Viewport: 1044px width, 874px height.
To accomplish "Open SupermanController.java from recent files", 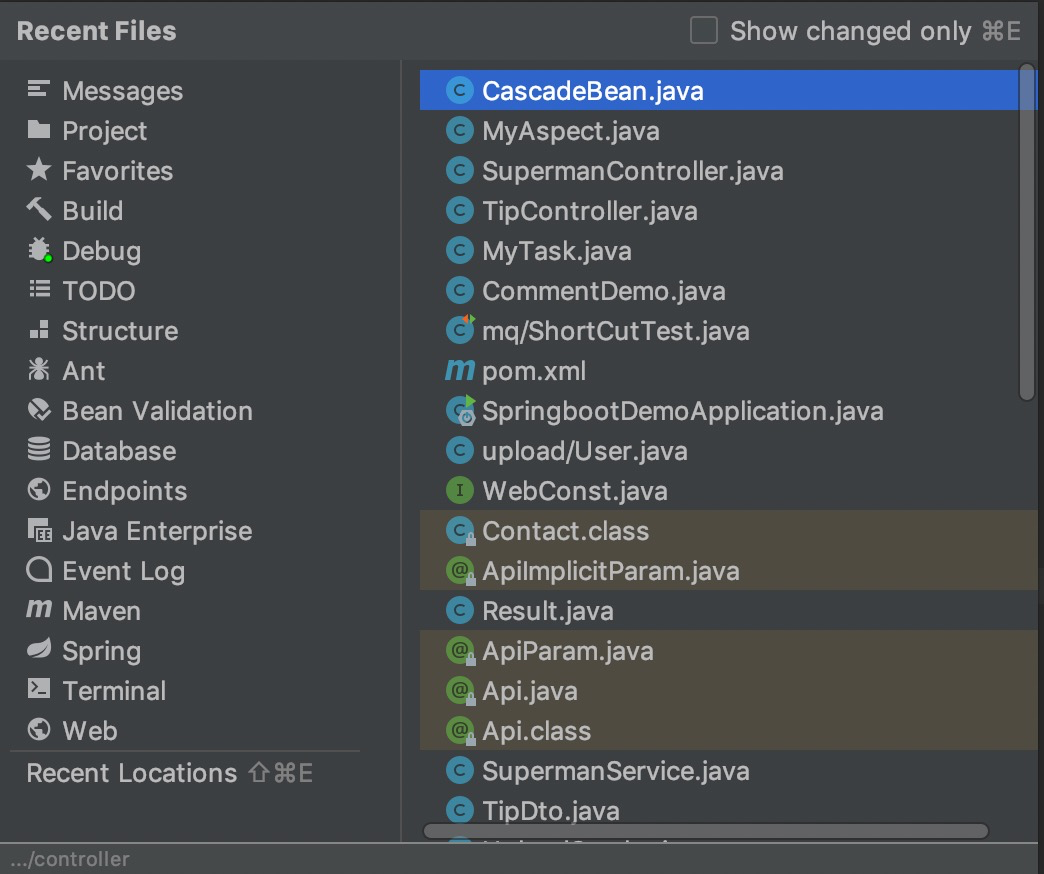I will pos(632,171).
